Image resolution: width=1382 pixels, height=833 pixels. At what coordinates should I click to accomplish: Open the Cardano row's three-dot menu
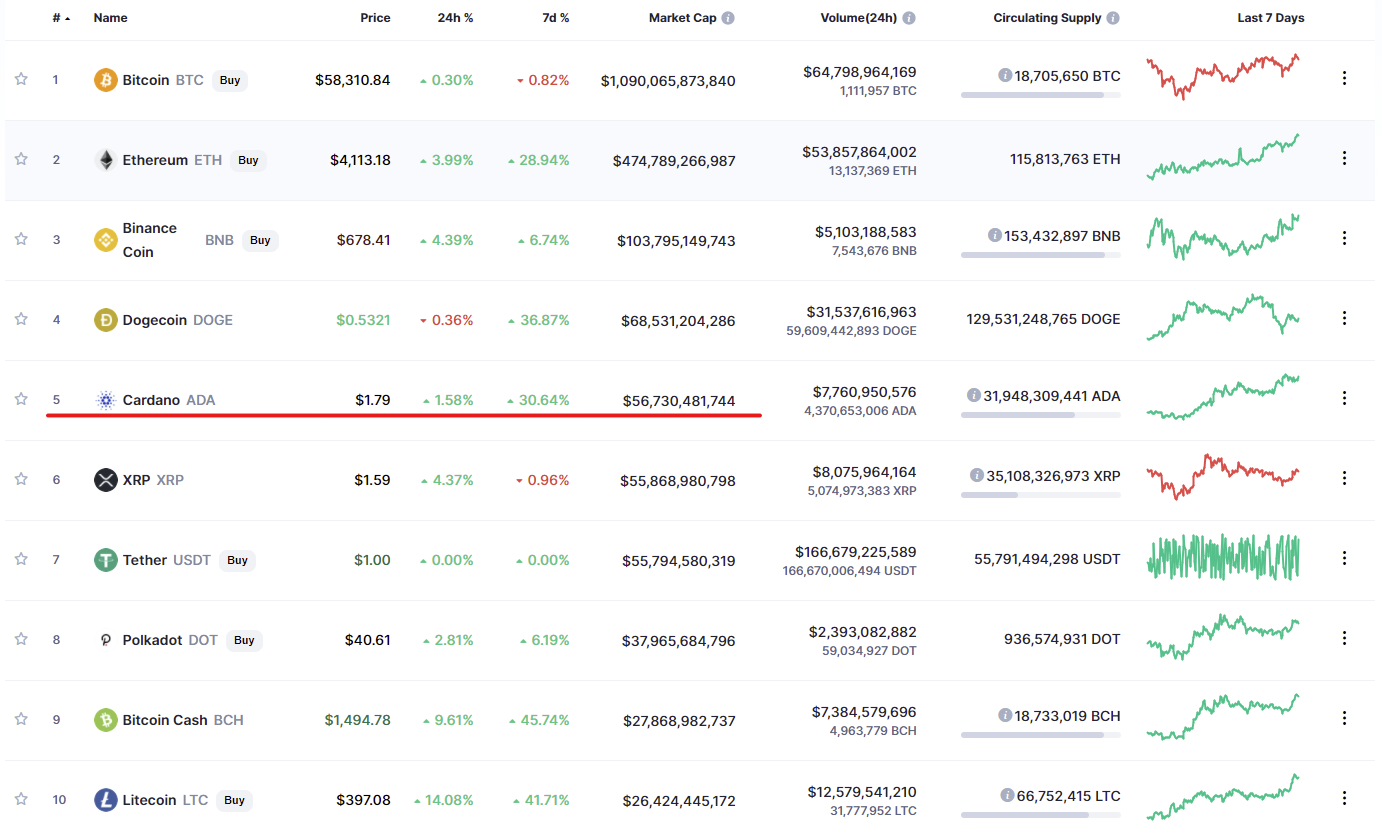1345,398
